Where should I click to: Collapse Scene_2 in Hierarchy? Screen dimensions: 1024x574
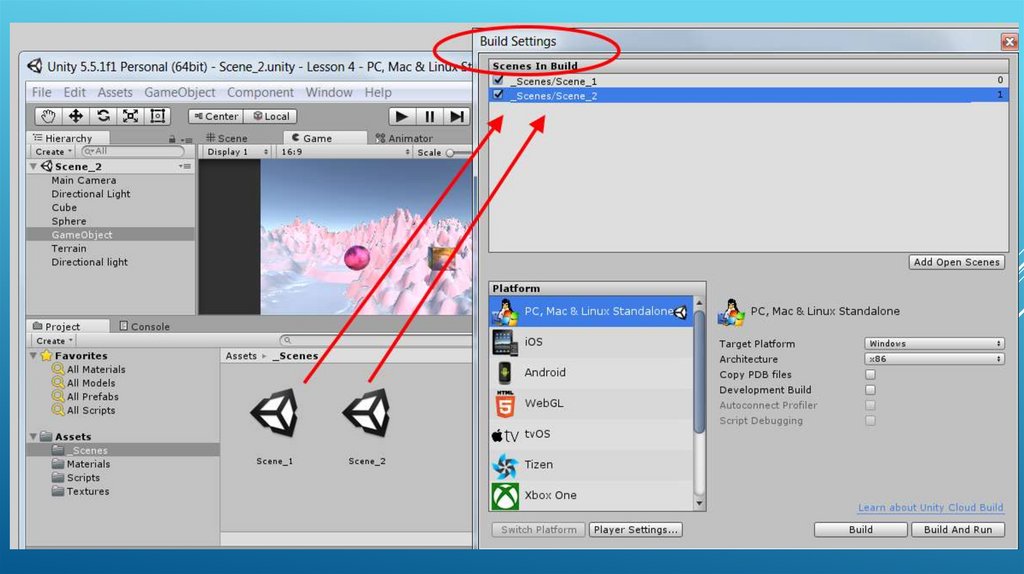(33, 167)
